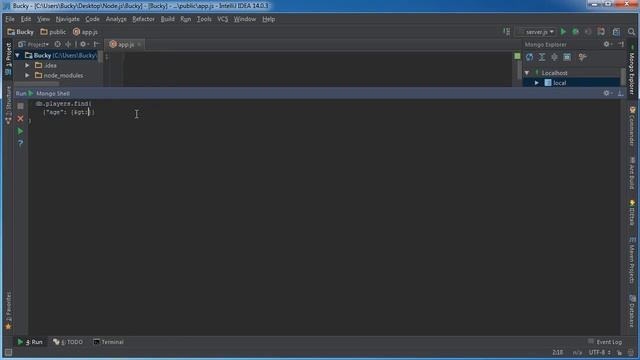The height and width of the screenshot is (360, 640).
Task: Toggle the Database side tool window
Action: [632, 311]
